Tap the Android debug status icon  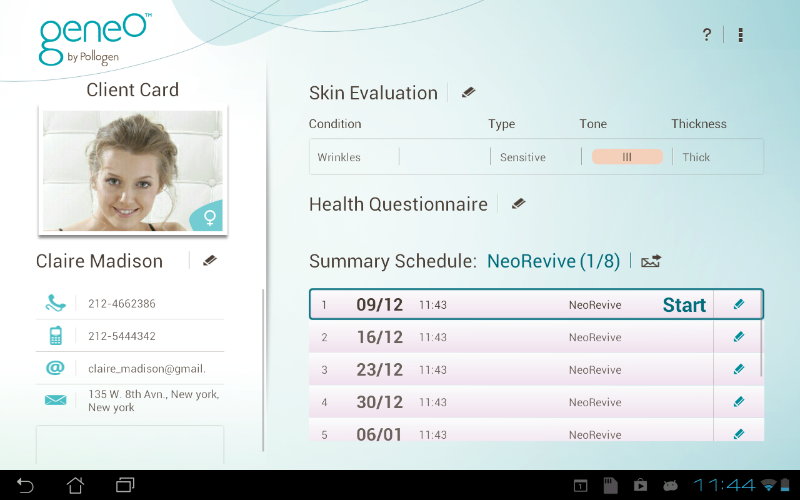(670, 485)
